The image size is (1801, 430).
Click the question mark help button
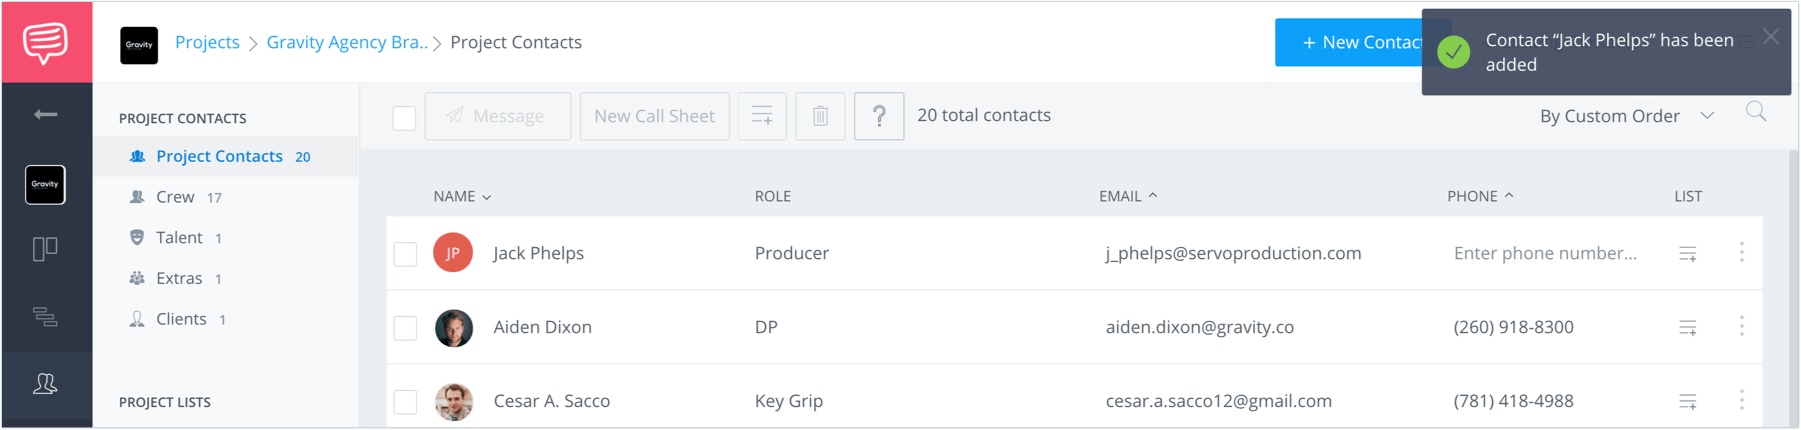tap(879, 116)
